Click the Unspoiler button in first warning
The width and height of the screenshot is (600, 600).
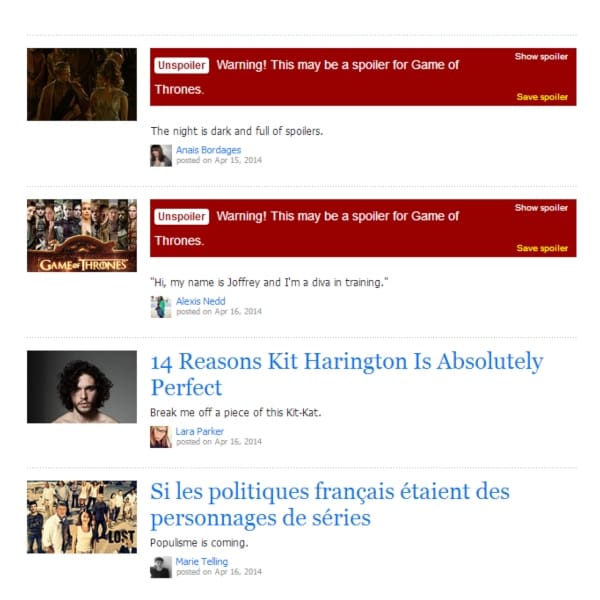pos(181,65)
